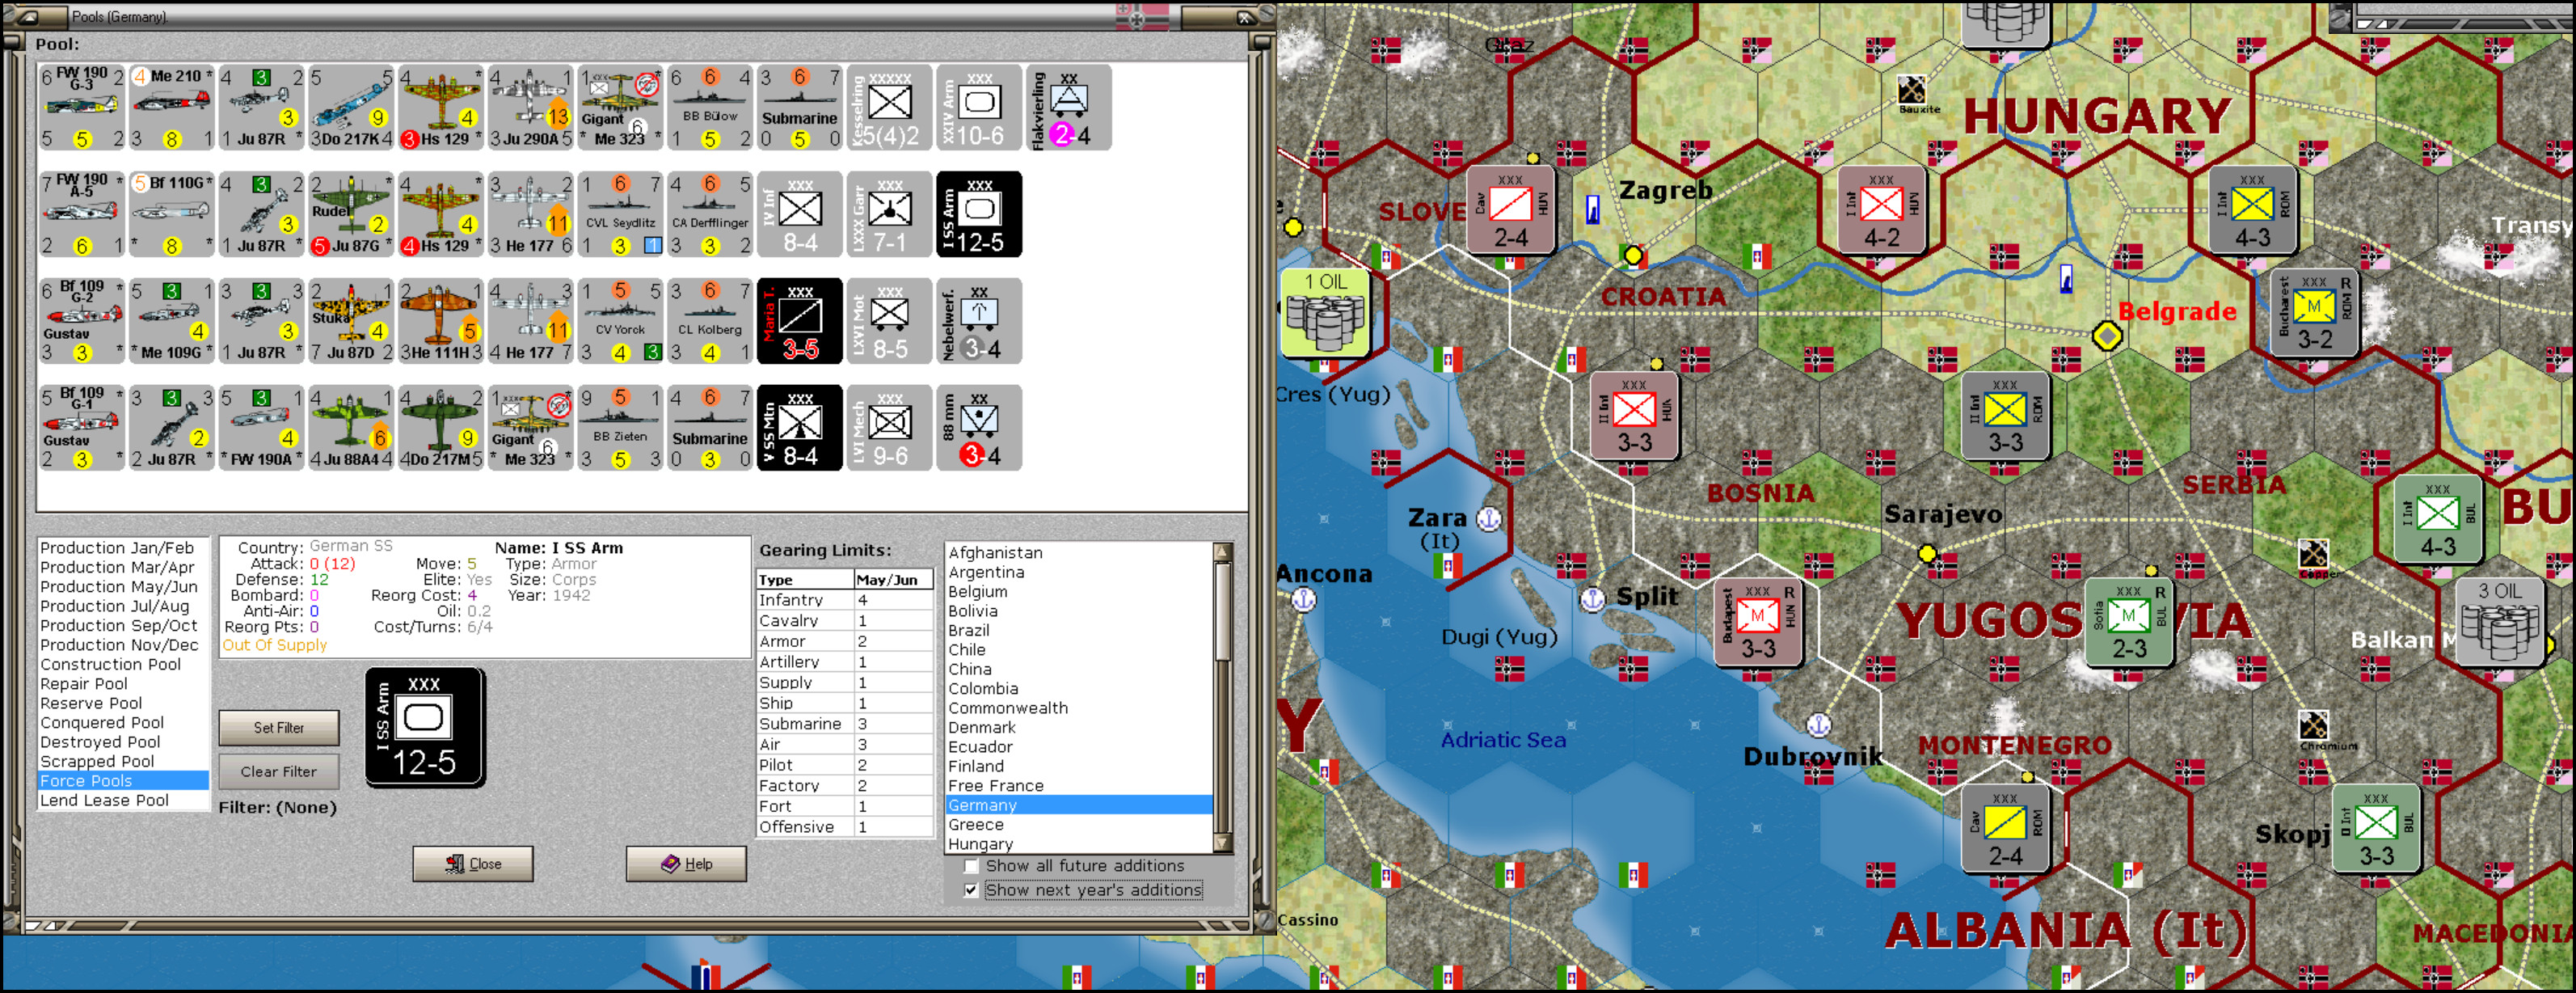Image resolution: width=2576 pixels, height=993 pixels.
Task: Select the CVL Seydlitz carrier counter
Action: pyautogui.click(x=620, y=214)
